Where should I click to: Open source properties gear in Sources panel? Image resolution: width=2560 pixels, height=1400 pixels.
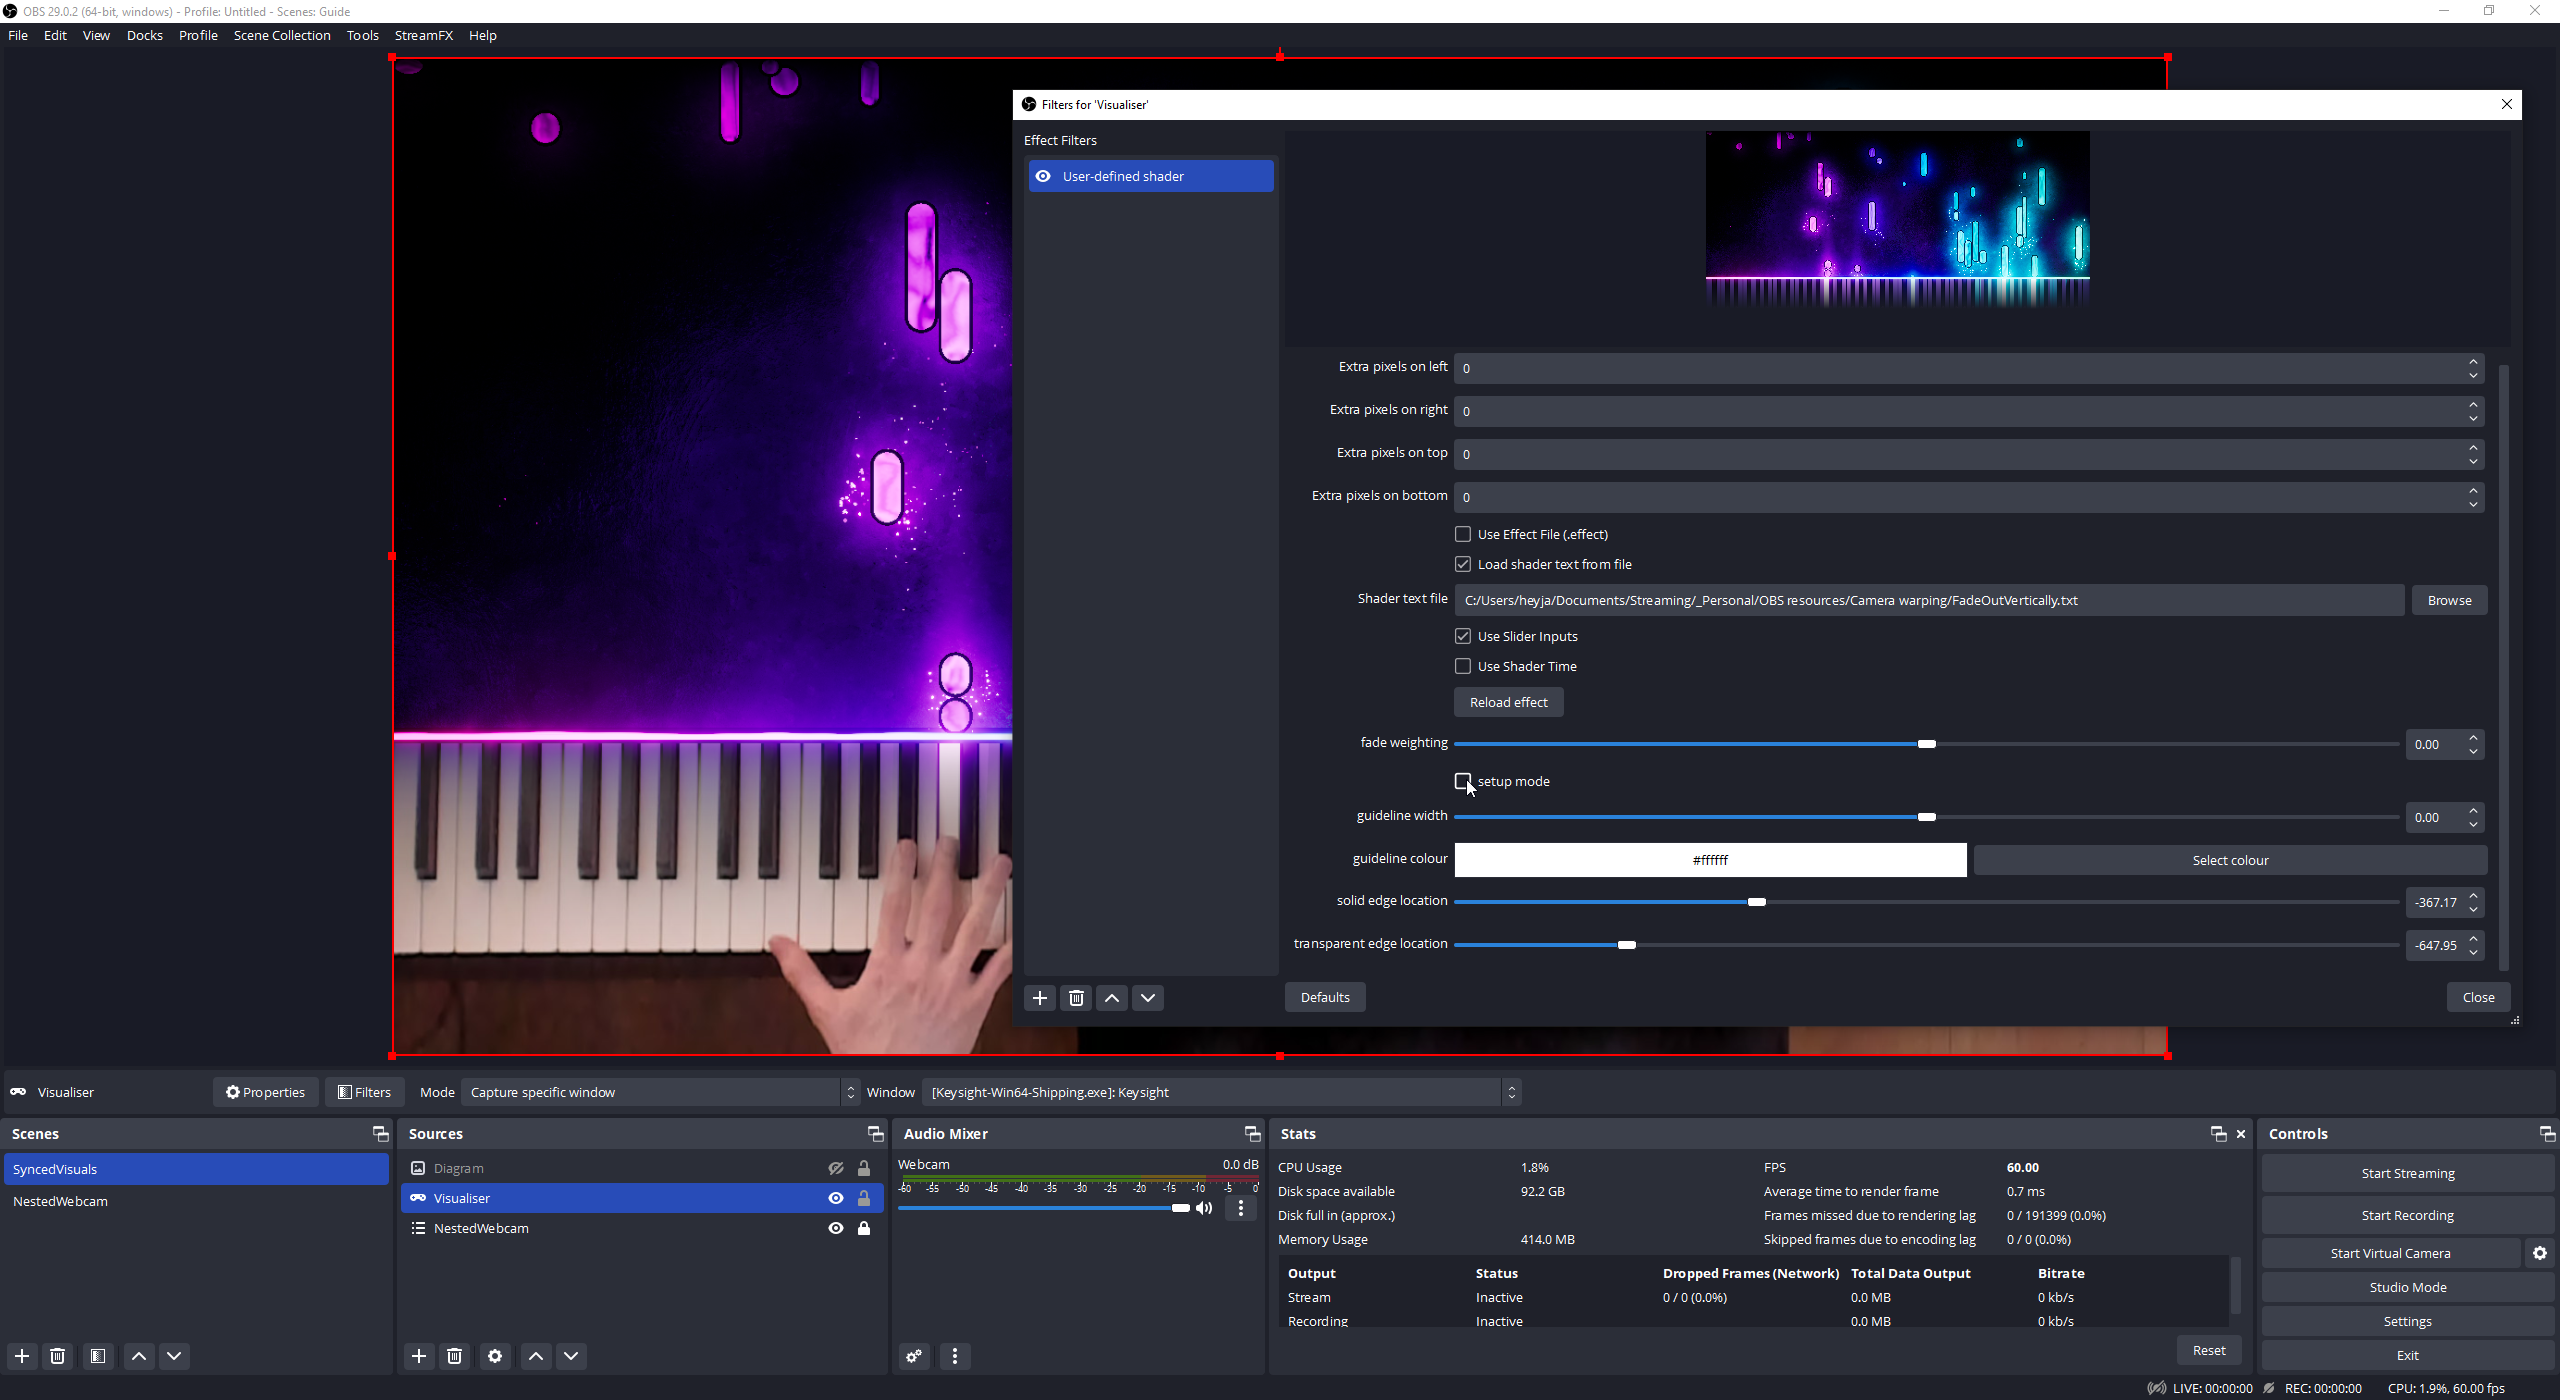[495, 1356]
